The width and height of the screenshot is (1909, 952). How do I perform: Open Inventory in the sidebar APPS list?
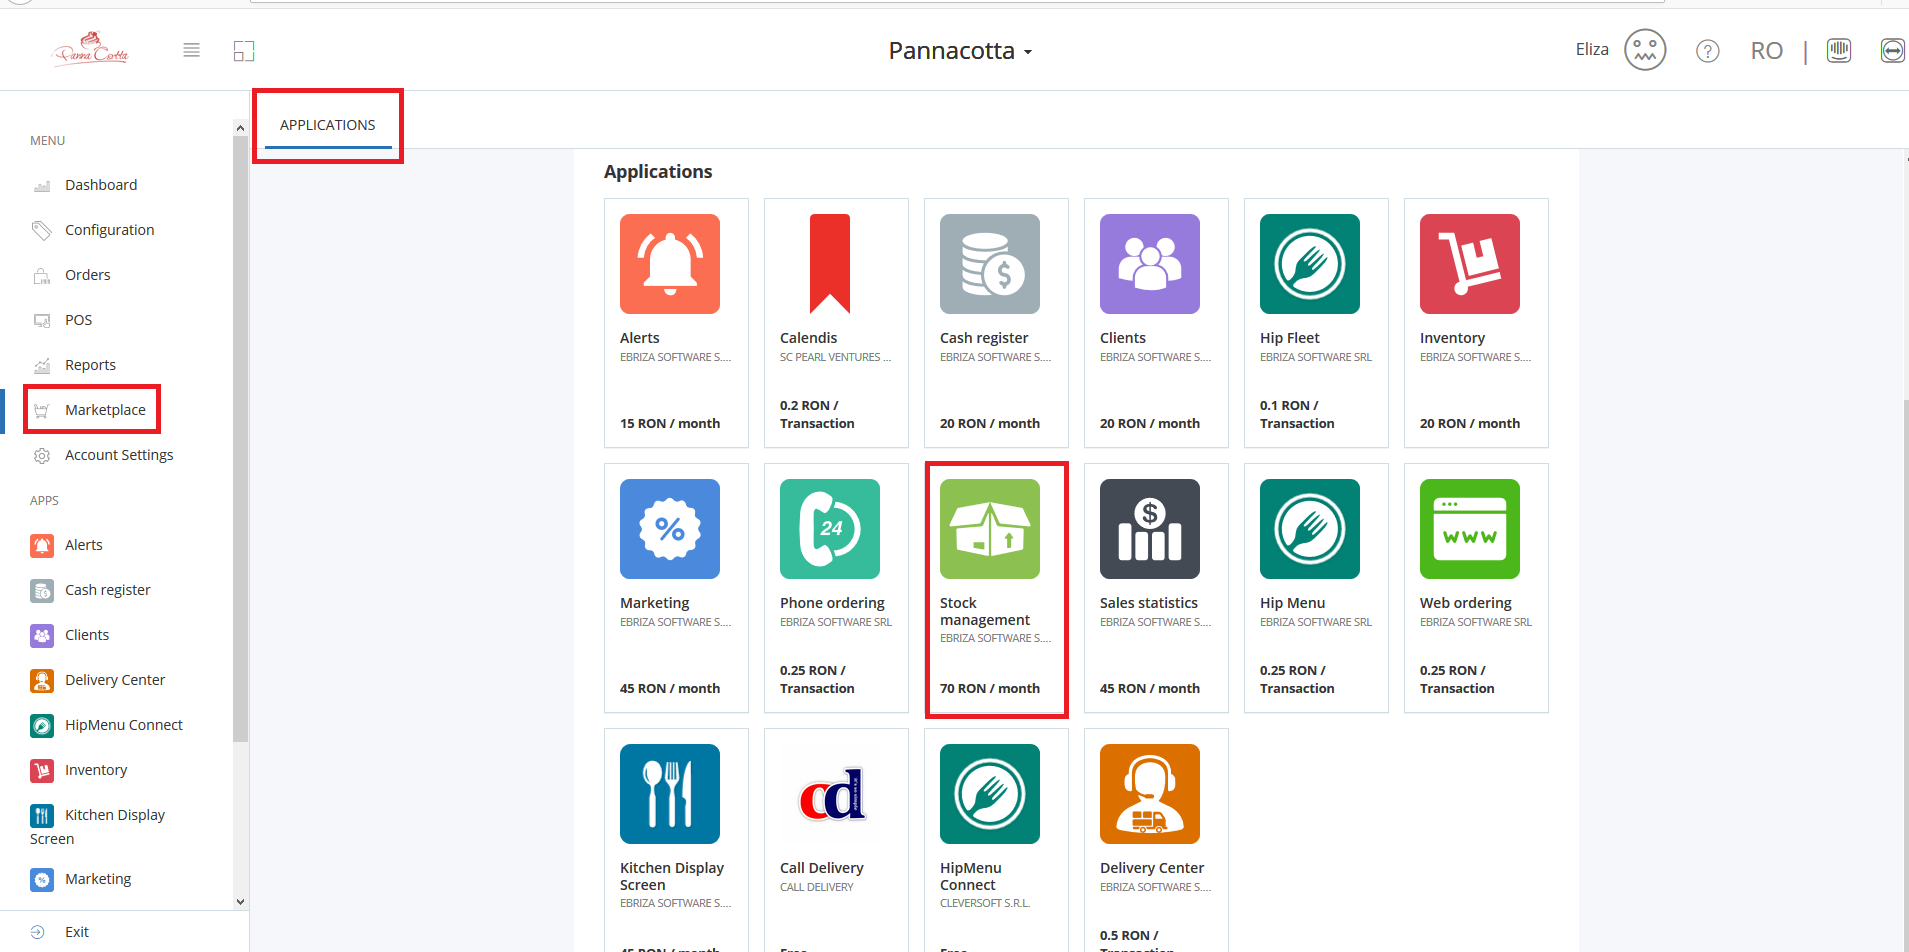pyautogui.click(x=96, y=770)
